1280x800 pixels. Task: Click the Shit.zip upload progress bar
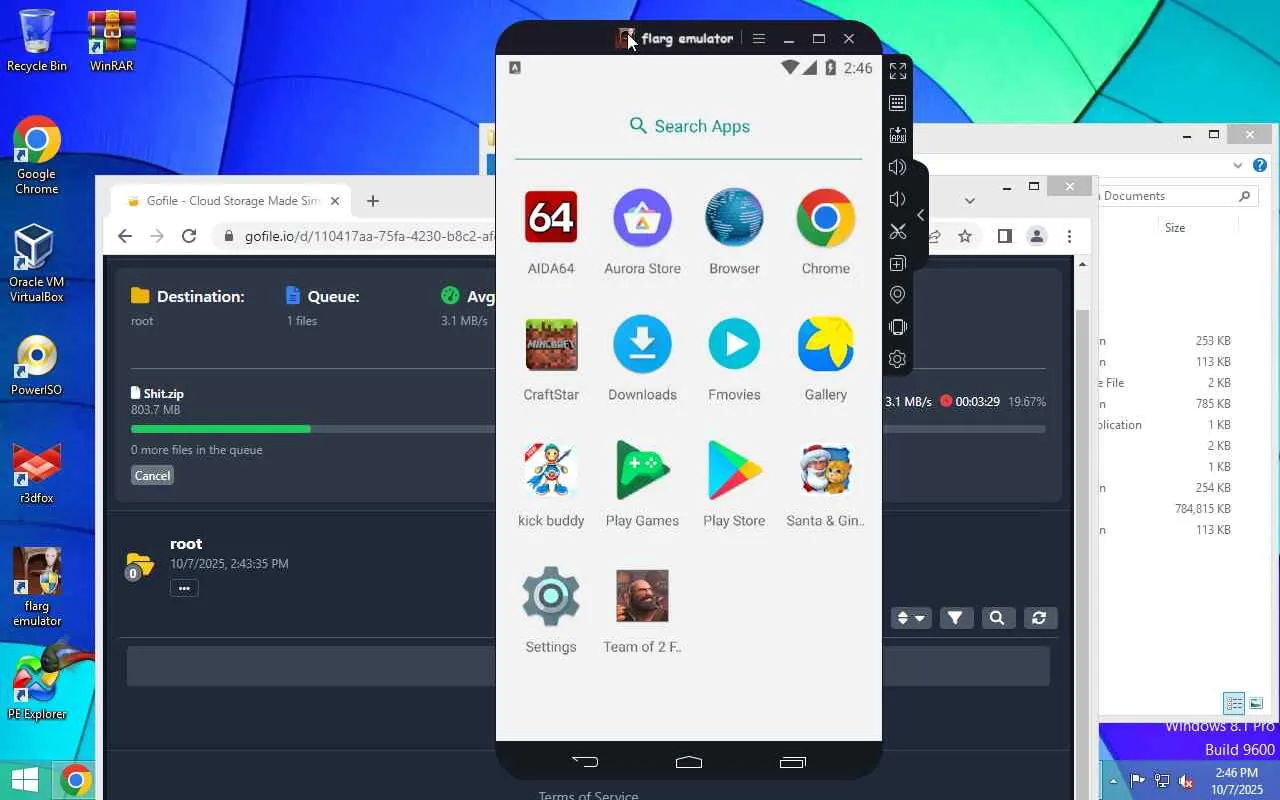[588, 429]
